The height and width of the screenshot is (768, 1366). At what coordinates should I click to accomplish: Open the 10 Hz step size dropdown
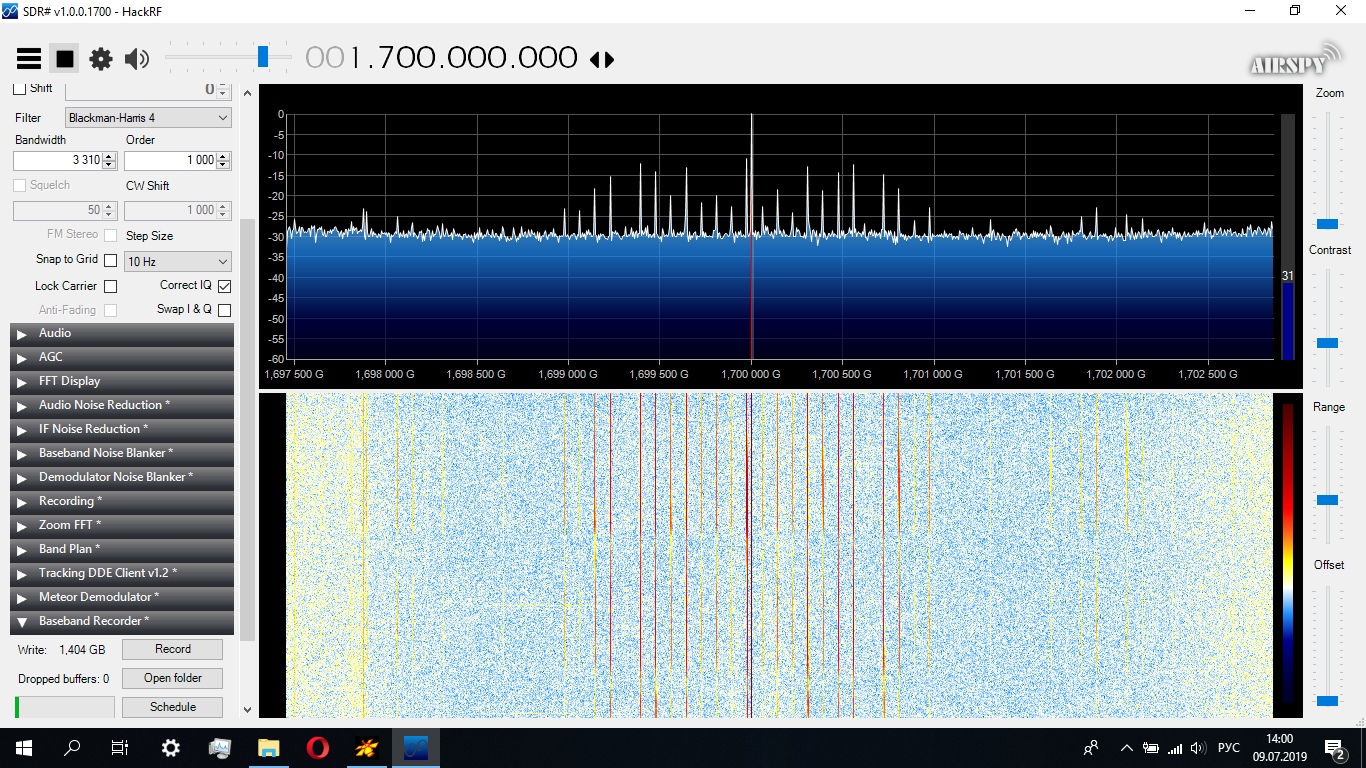point(178,262)
